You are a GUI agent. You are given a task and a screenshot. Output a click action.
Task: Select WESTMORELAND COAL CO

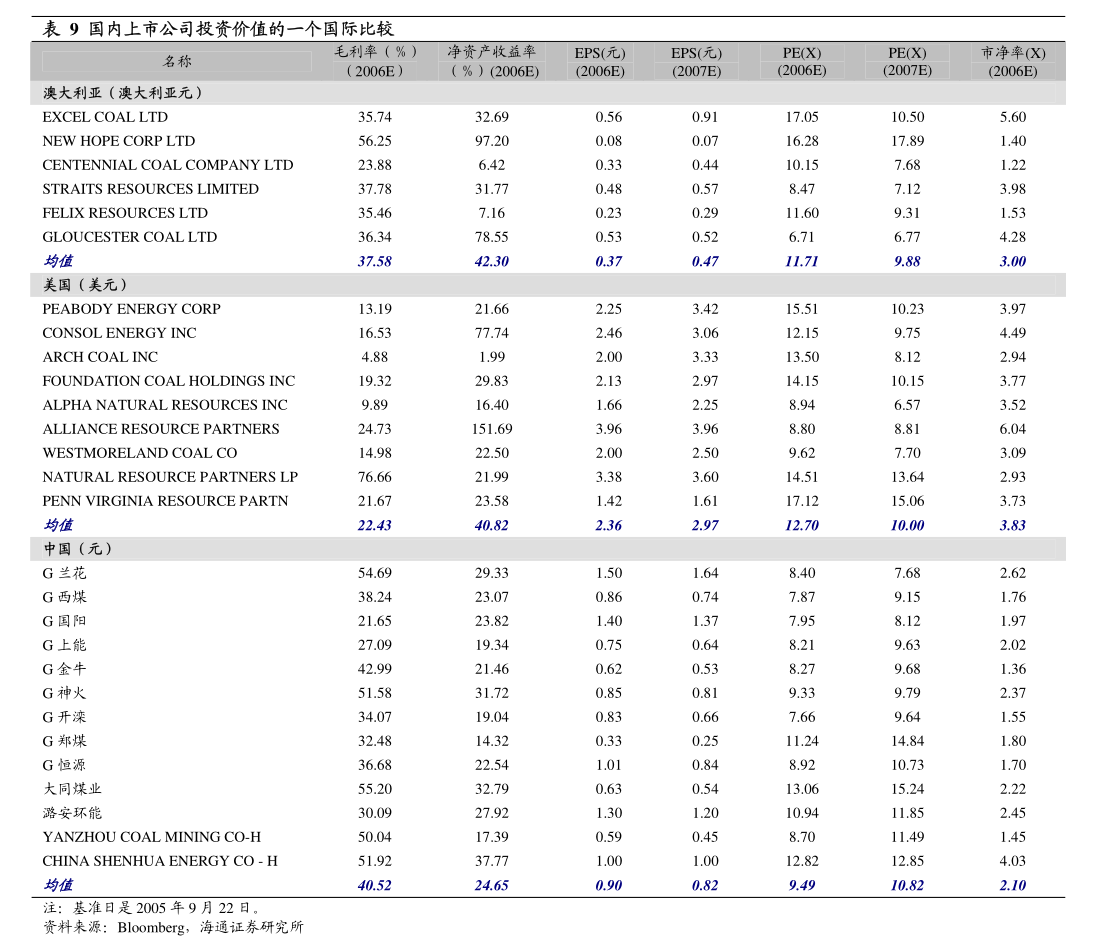(x=140, y=453)
